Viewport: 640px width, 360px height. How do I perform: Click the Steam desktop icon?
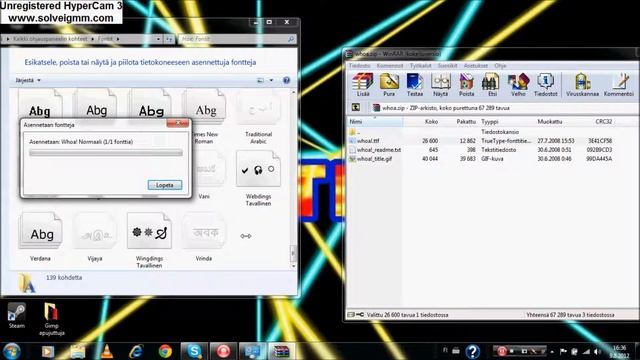pos(17,316)
